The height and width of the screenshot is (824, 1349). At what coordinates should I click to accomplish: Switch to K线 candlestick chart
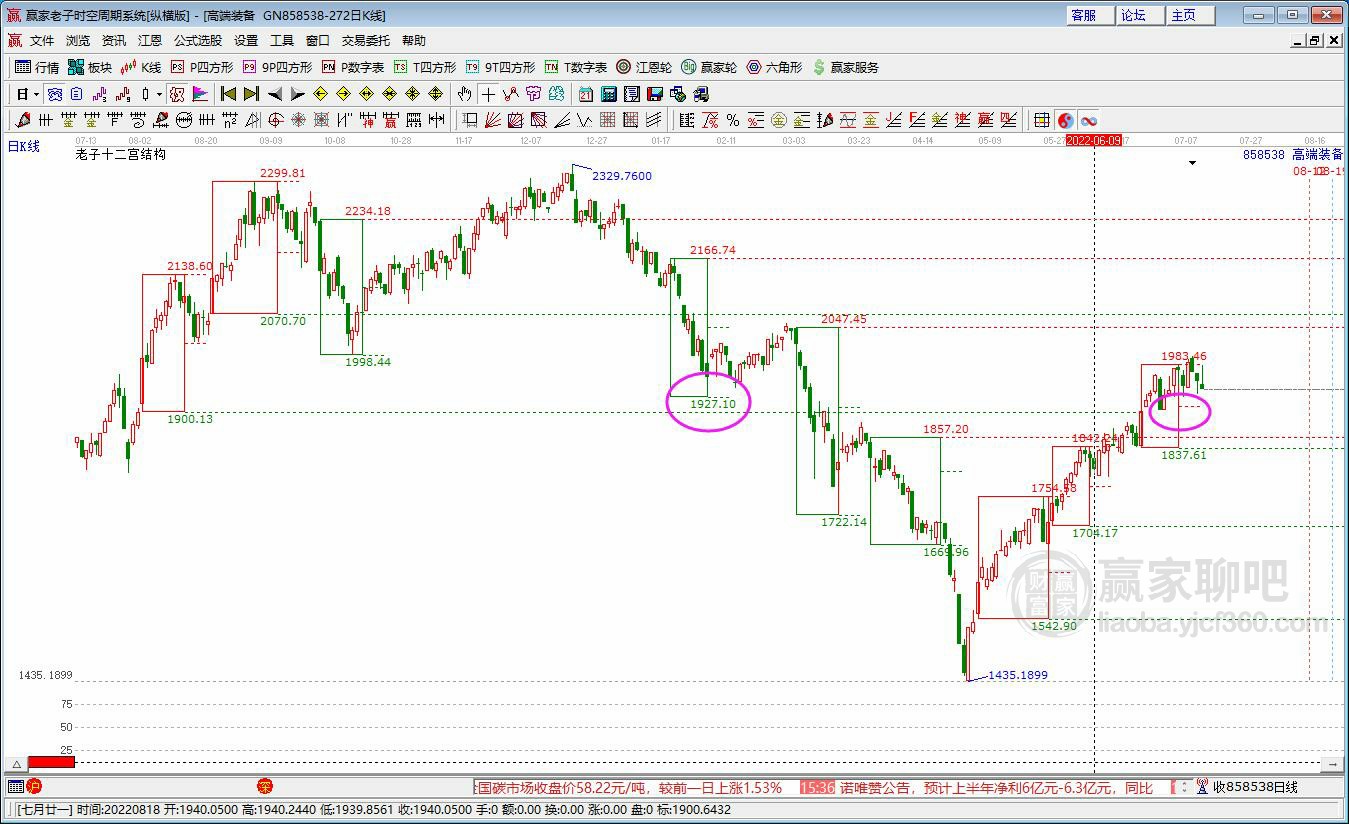click(141, 67)
